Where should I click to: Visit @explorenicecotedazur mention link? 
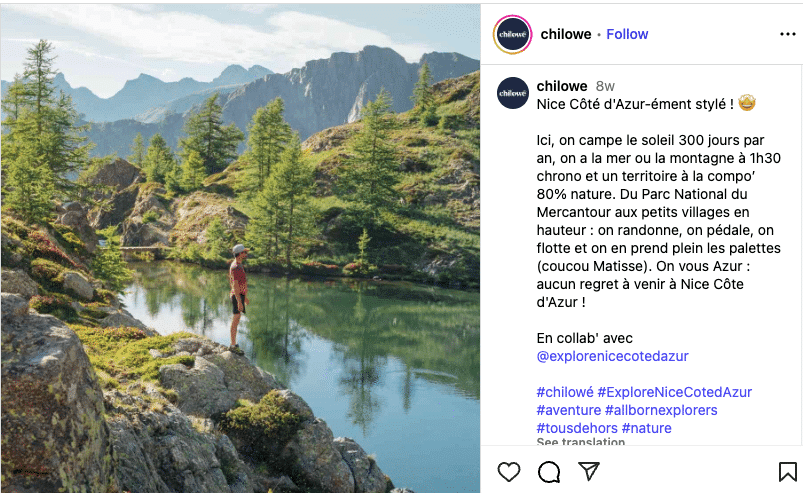(612, 356)
